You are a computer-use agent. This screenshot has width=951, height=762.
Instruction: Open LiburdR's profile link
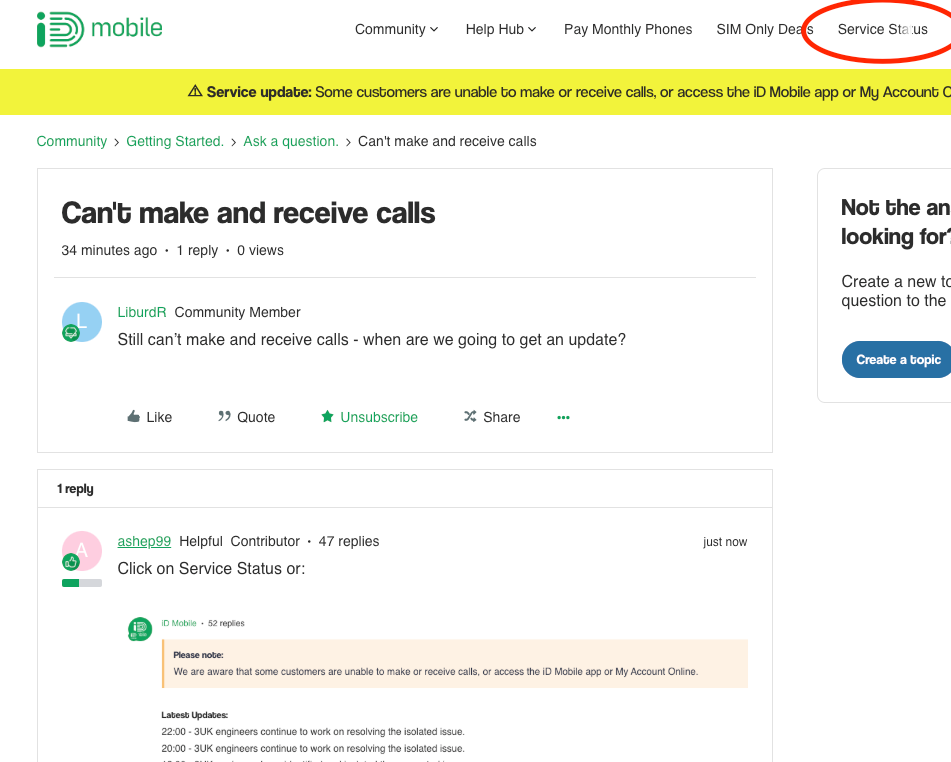[x=141, y=312]
